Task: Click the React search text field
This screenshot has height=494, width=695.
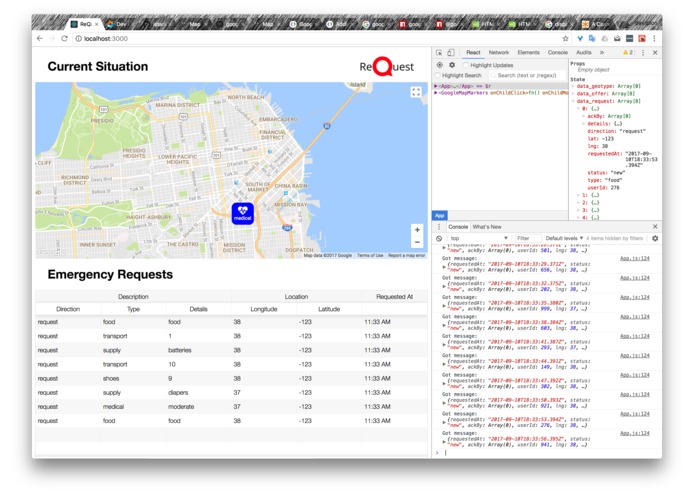Action: (529, 76)
